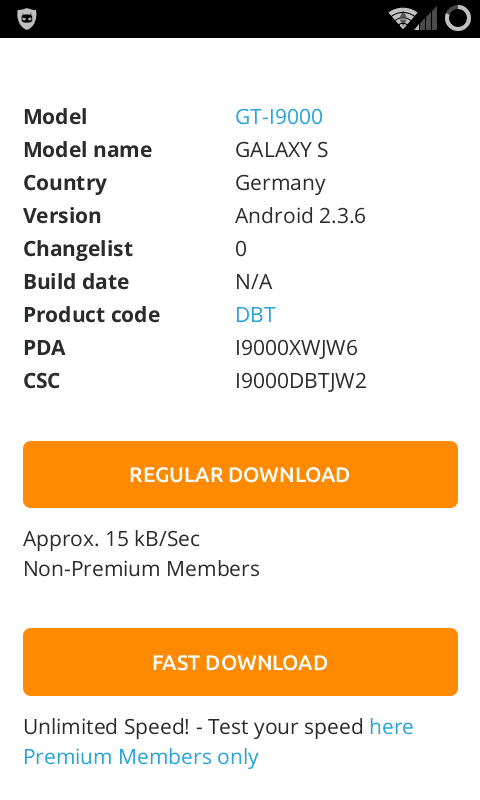Open the Premium Members only link
The width and height of the screenshot is (480, 800).
point(141,757)
